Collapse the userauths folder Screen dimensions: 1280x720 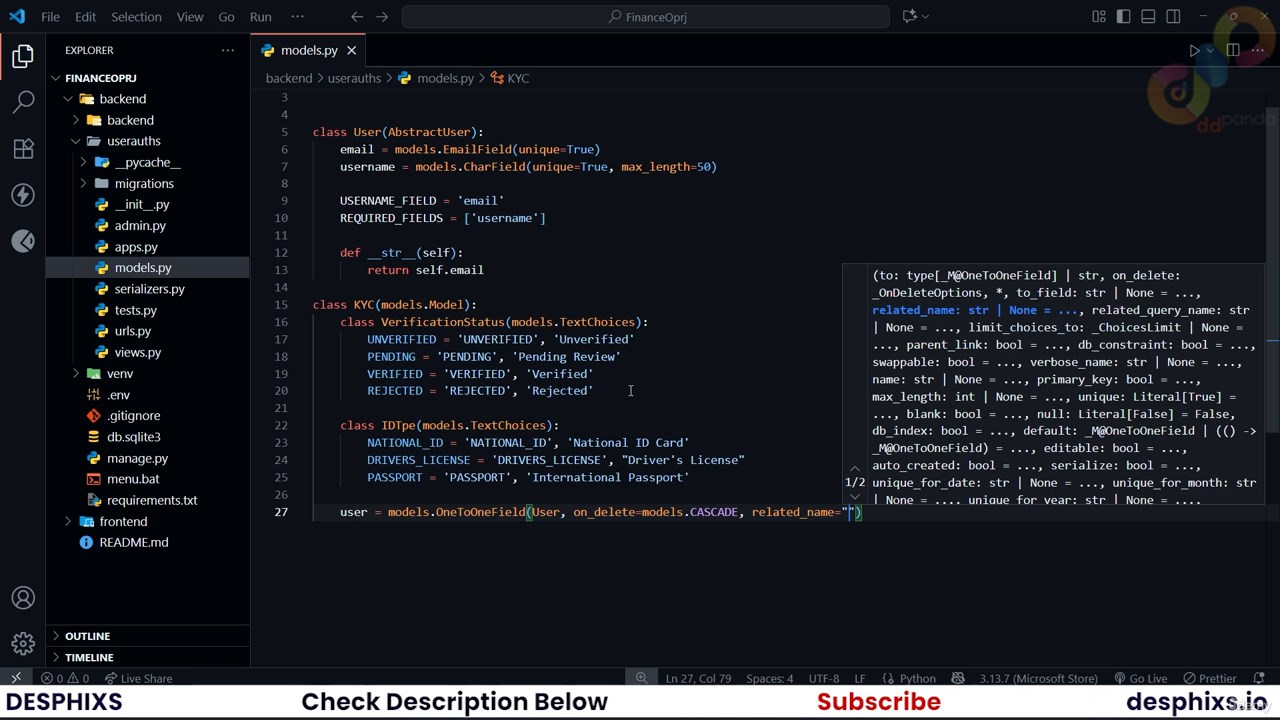pos(76,141)
